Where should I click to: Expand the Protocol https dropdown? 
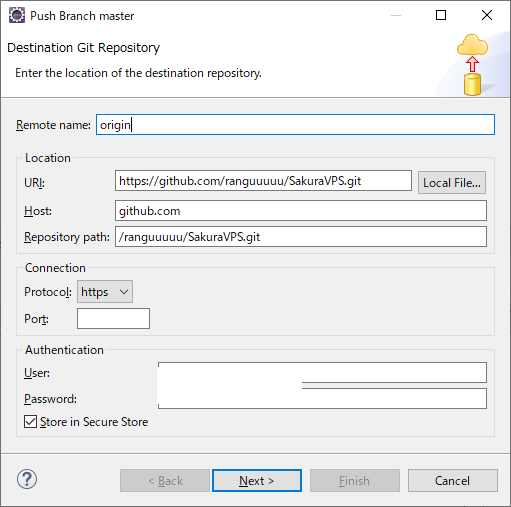pos(105,292)
